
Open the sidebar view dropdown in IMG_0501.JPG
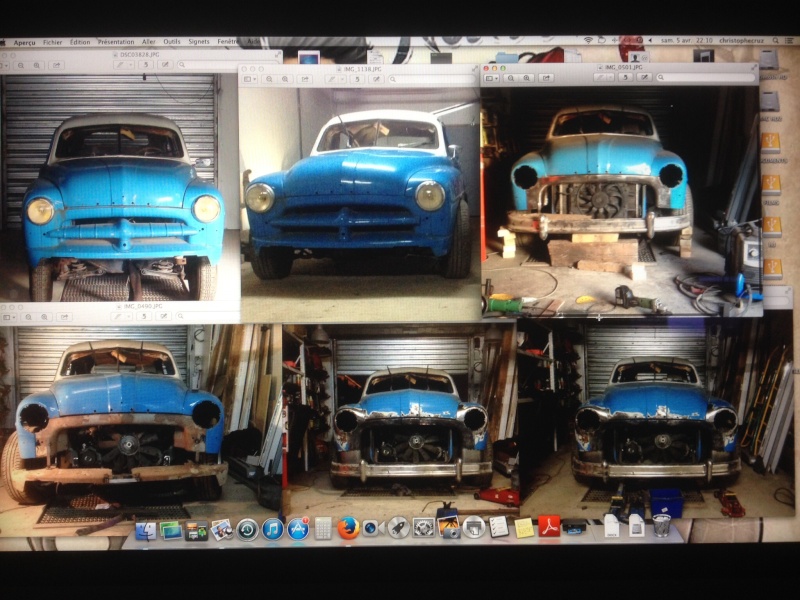492,78
